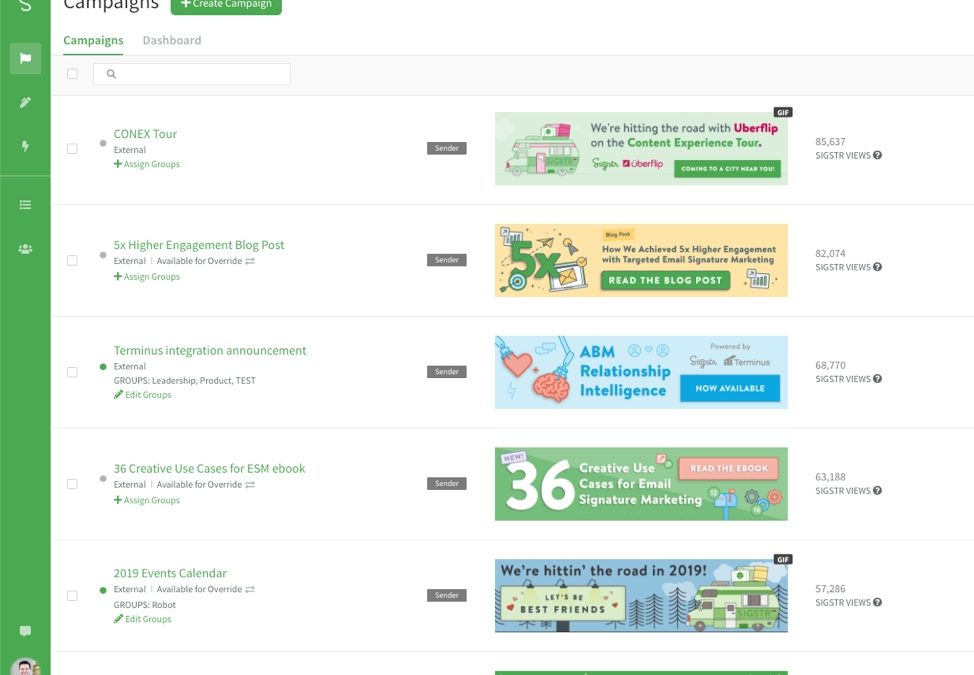Open 36 Creative Use Cases for ESM ebook
The width and height of the screenshot is (974, 675).
pos(209,468)
